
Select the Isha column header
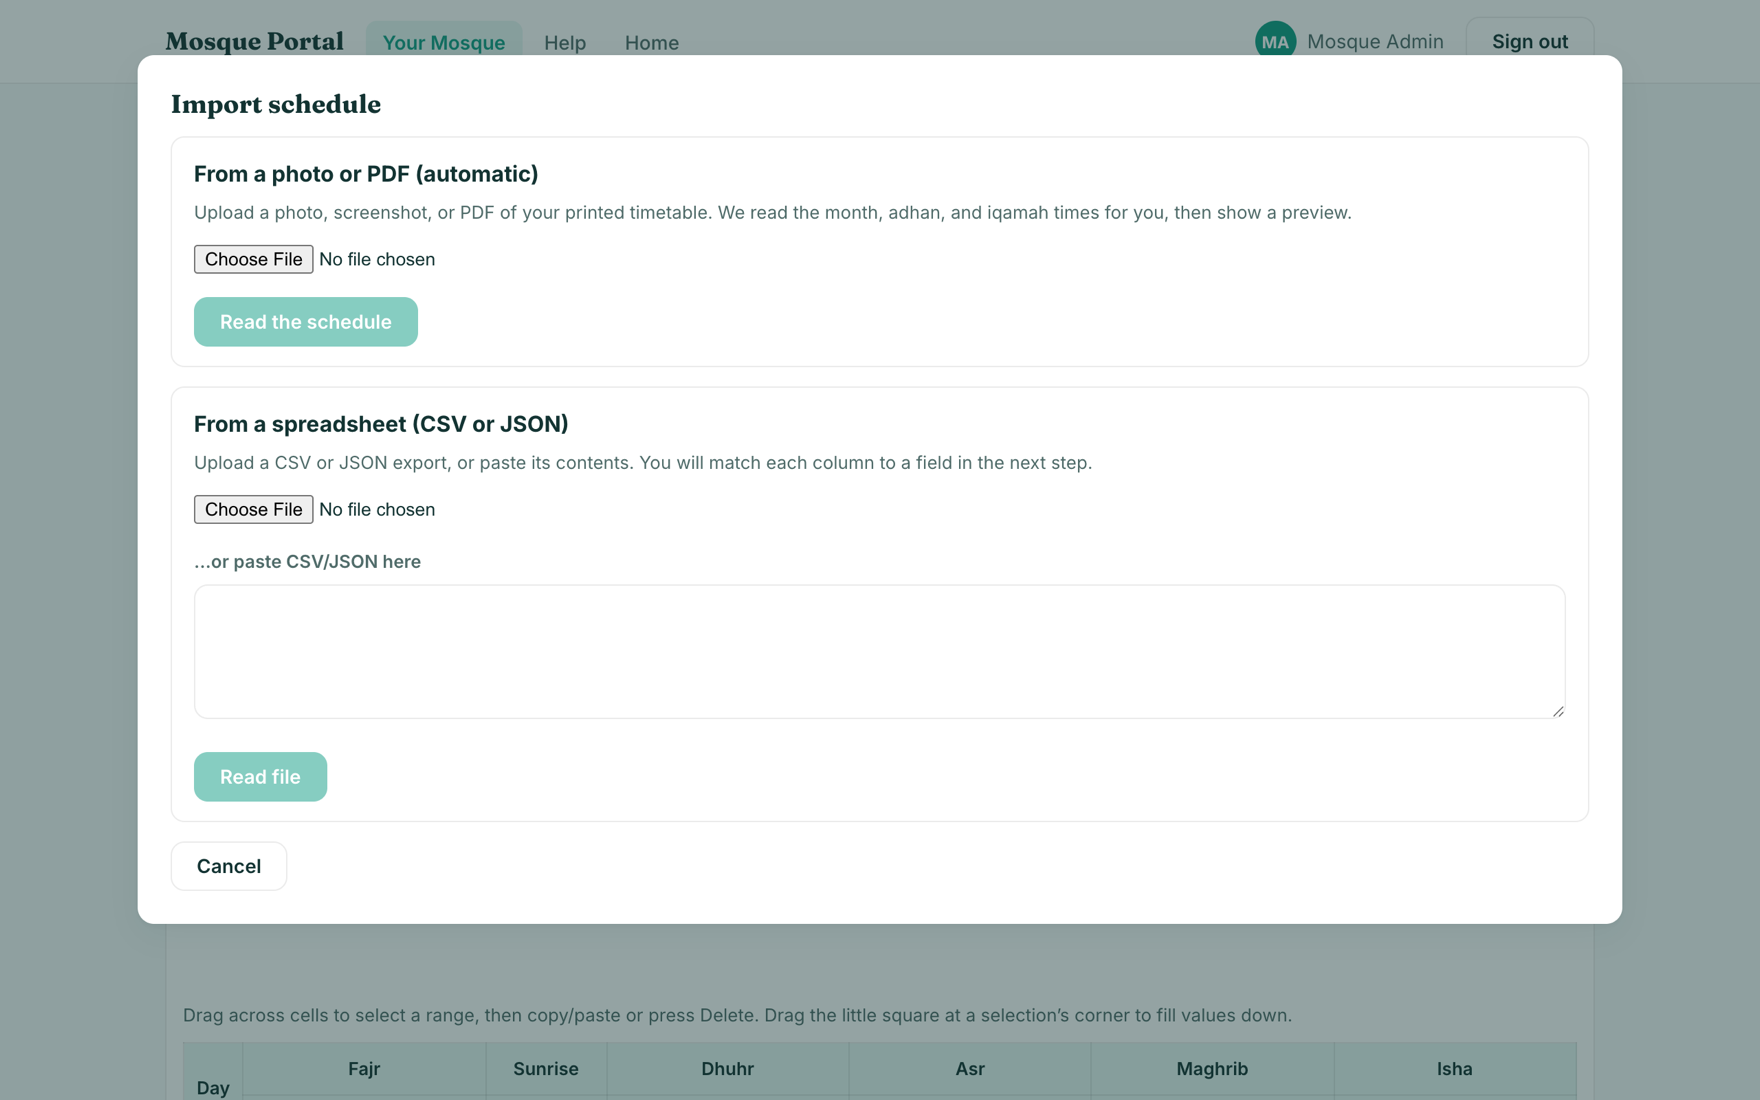point(1455,1069)
